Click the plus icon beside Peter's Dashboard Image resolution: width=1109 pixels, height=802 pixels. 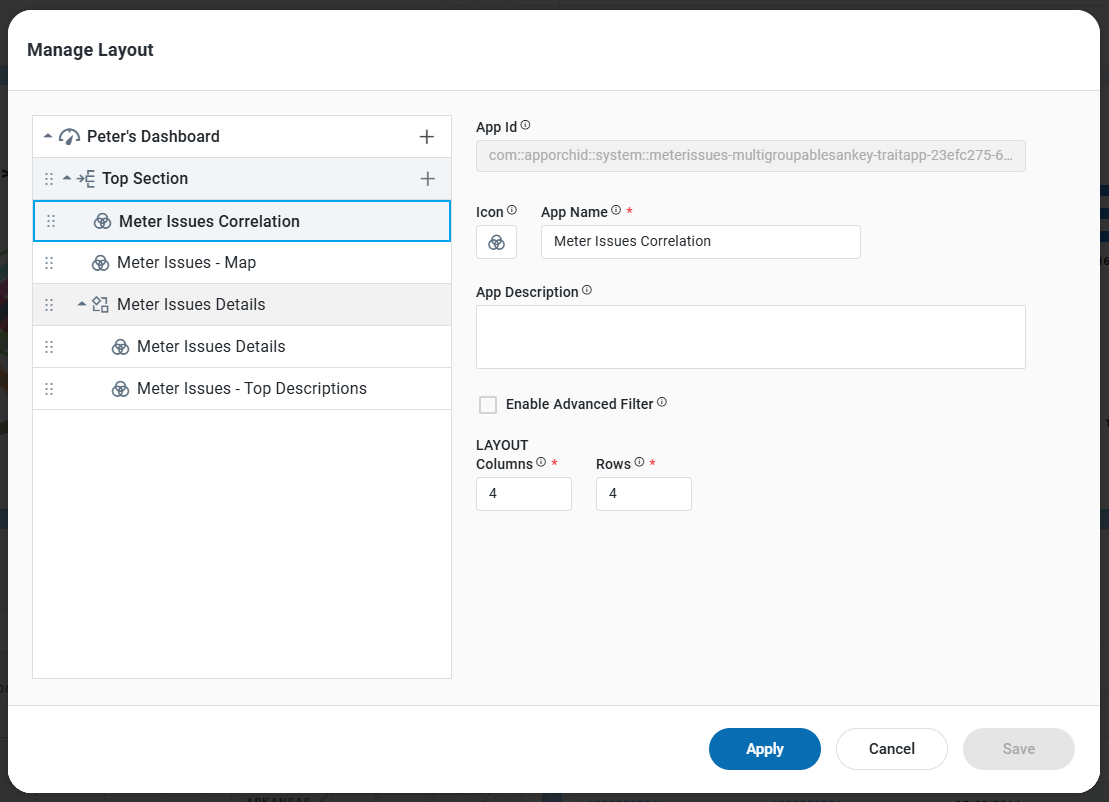pyautogui.click(x=427, y=137)
